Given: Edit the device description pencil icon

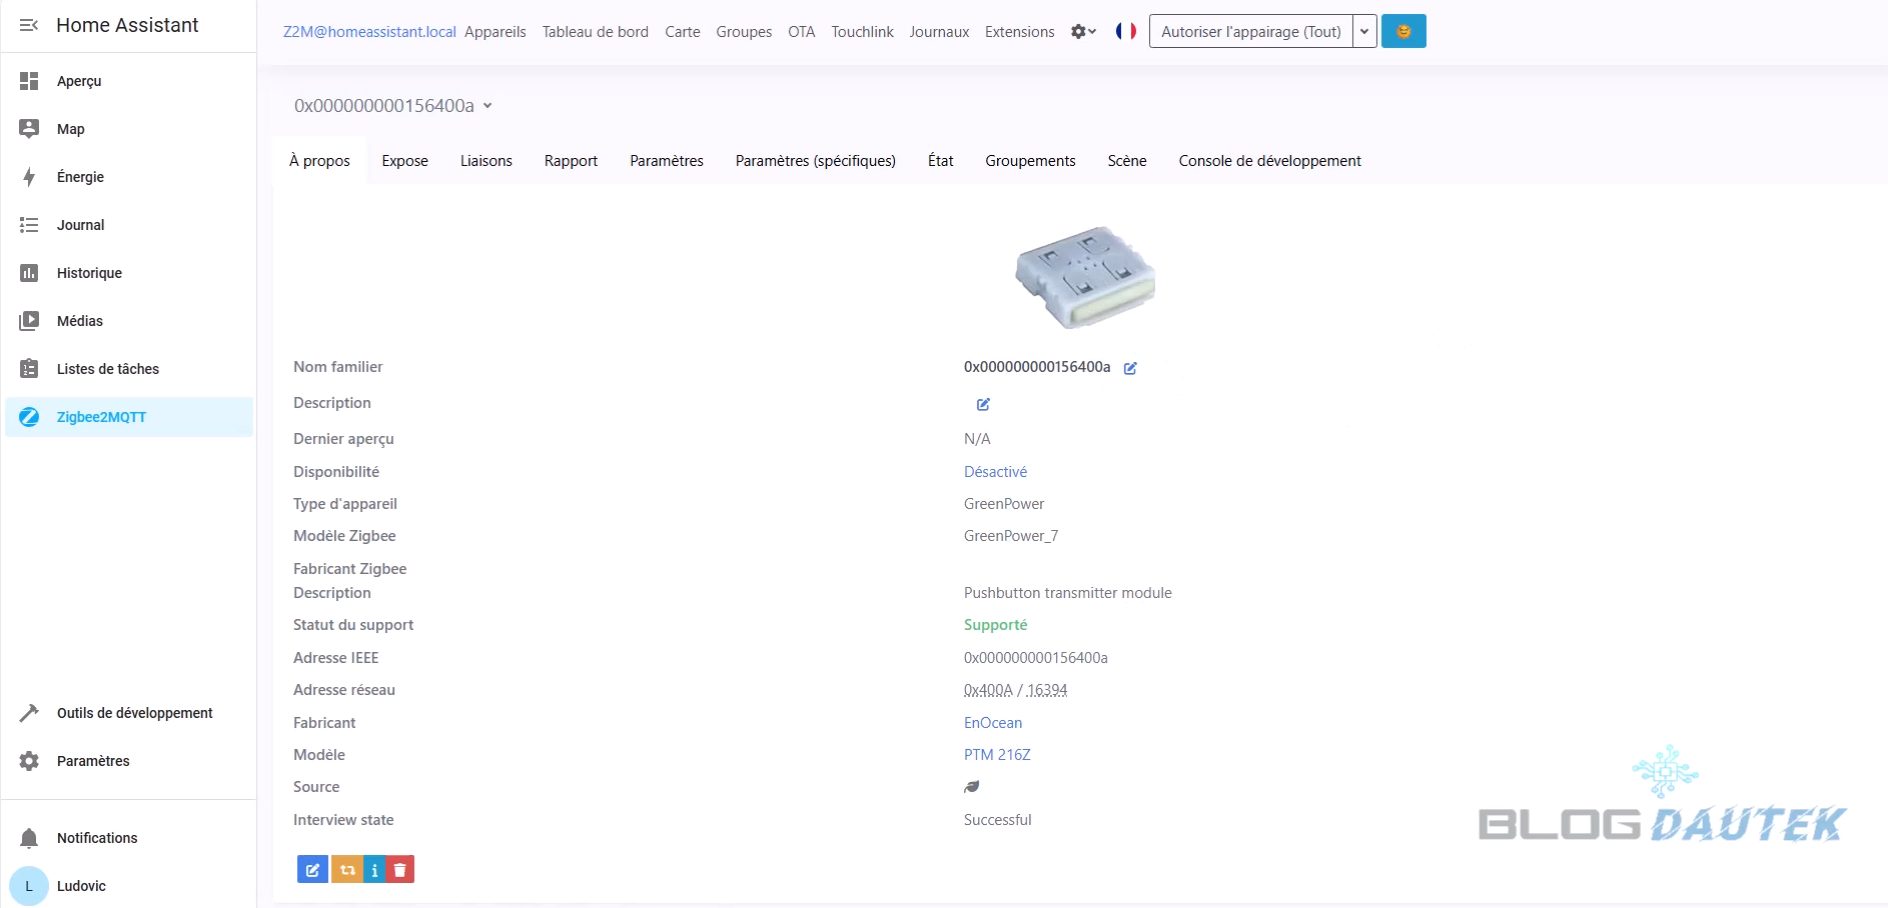Looking at the screenshot, I should point(983,404).
